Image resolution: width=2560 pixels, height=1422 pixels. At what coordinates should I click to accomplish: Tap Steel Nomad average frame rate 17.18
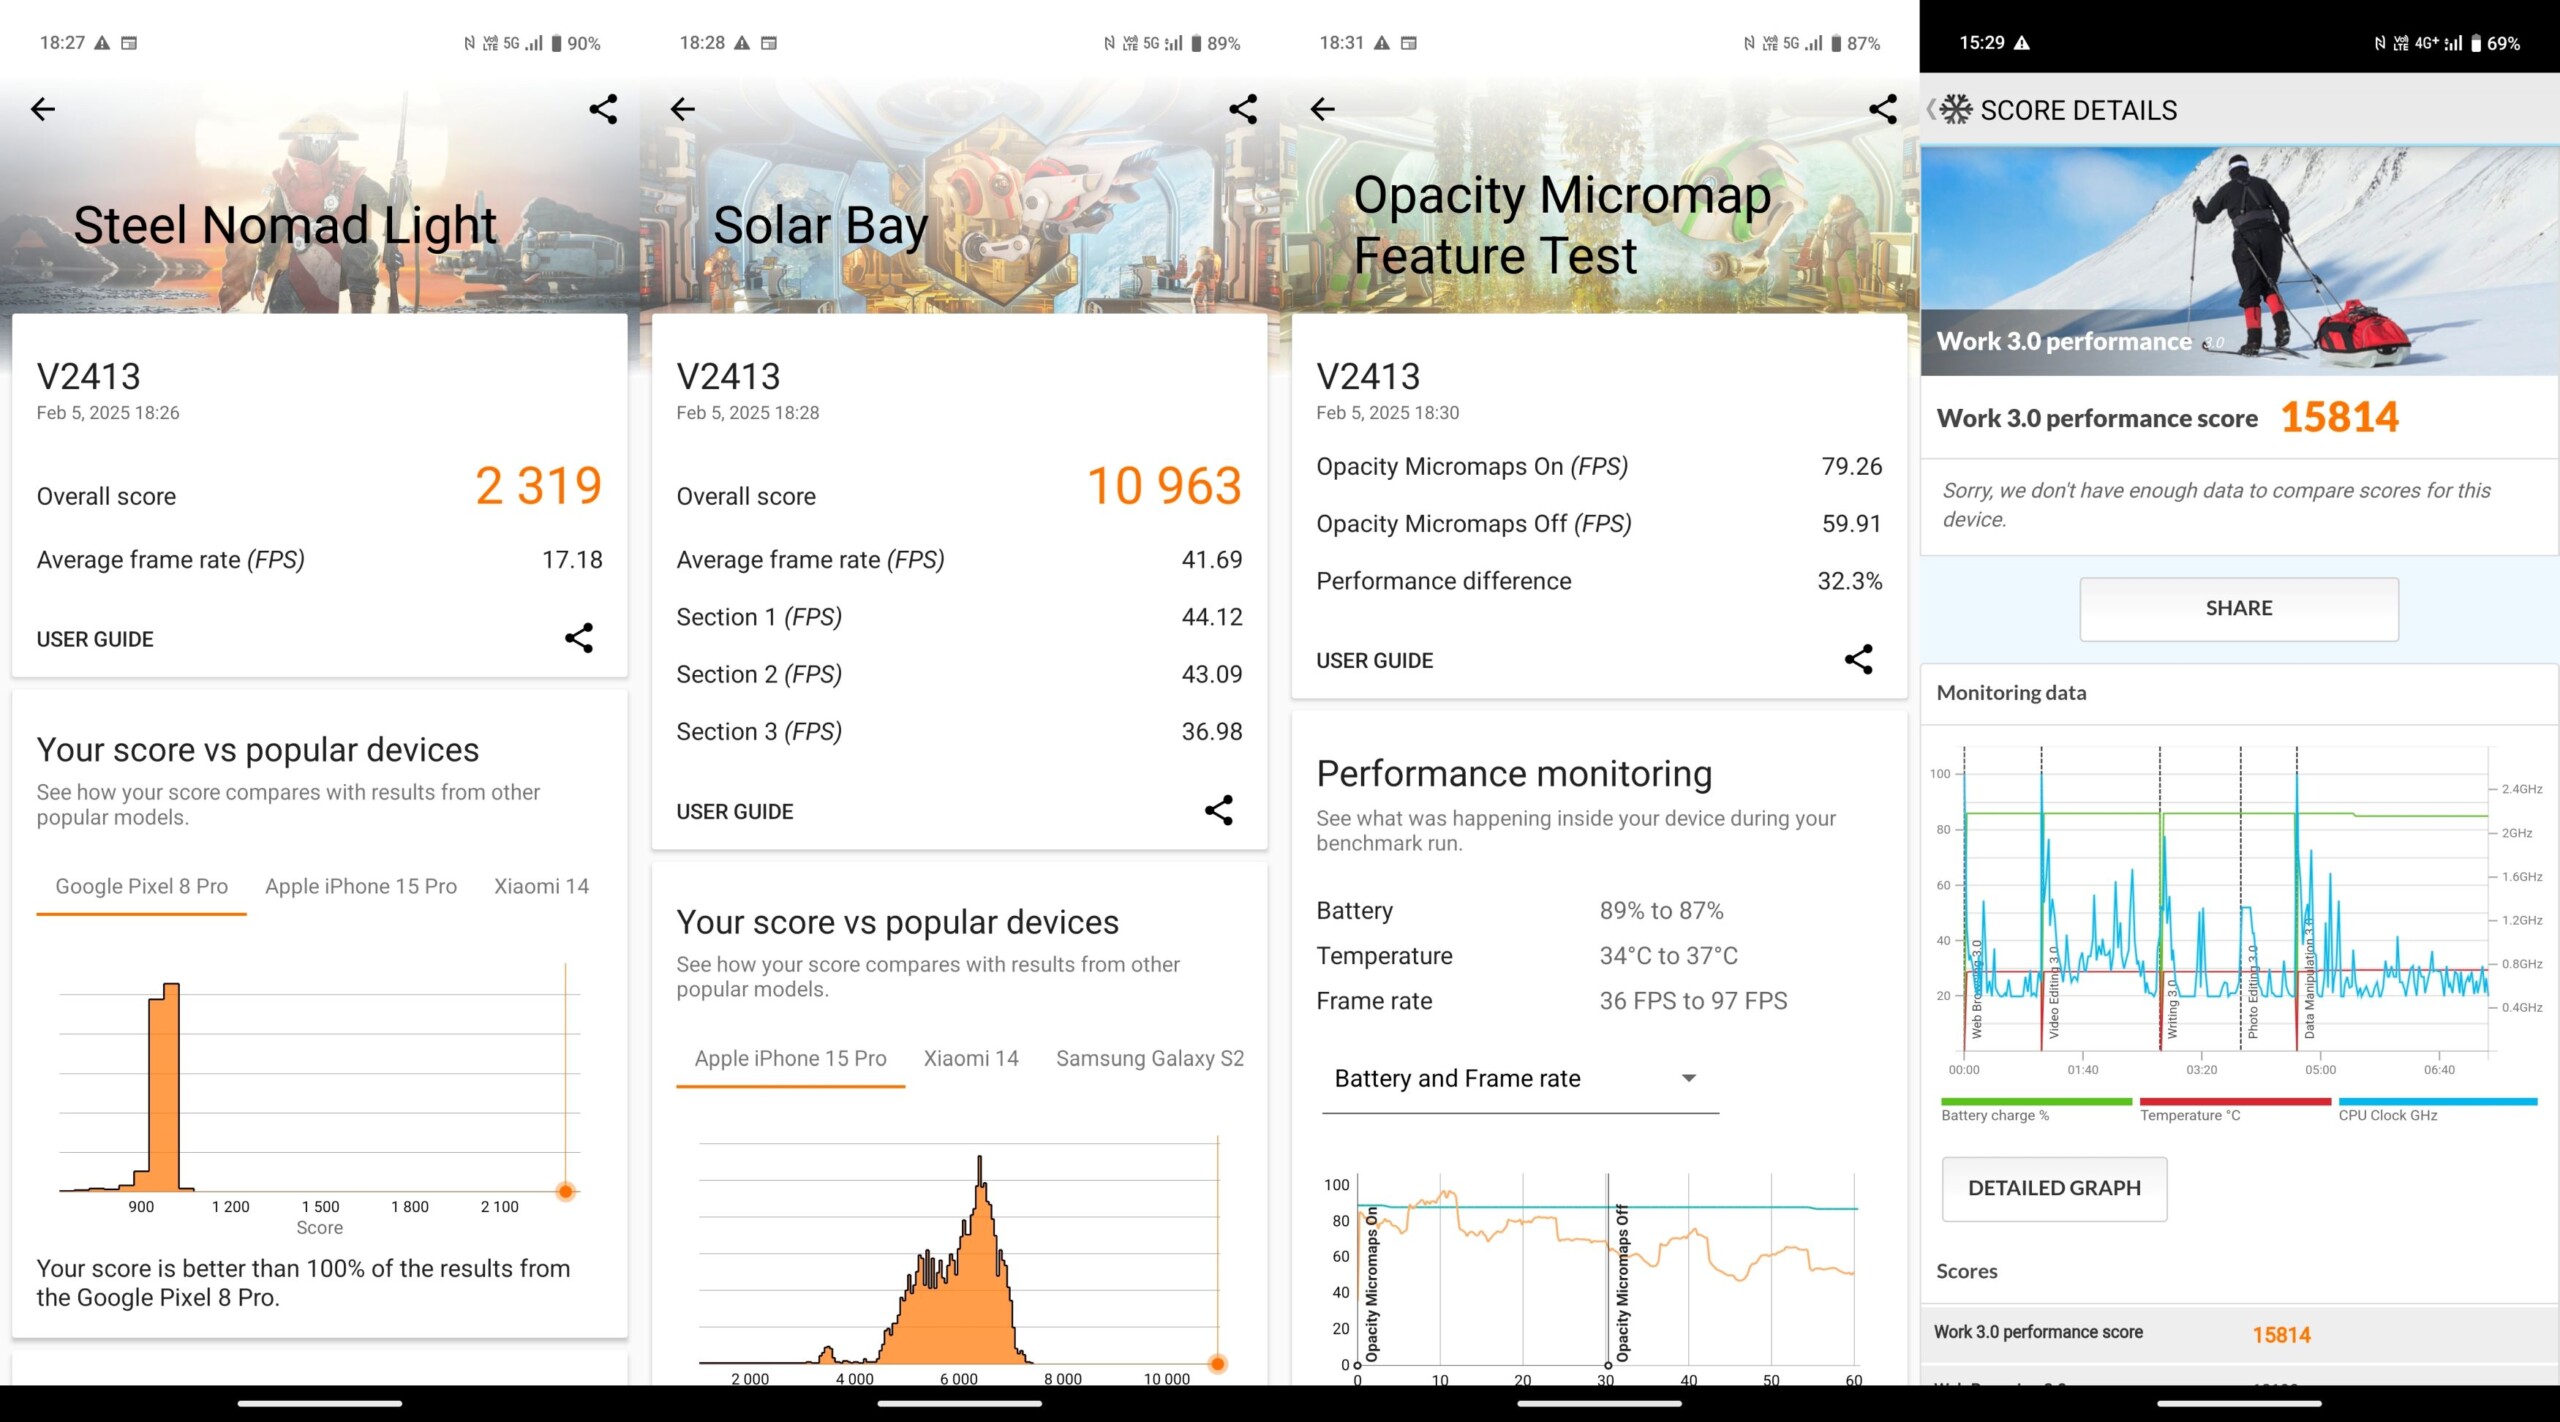(x=319, y=559)
